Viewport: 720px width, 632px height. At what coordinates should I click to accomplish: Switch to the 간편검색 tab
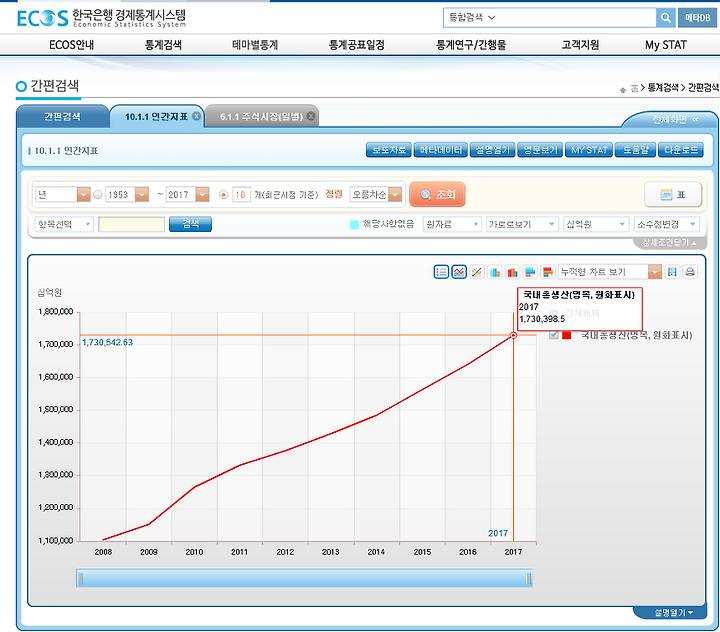pos(62,117)
